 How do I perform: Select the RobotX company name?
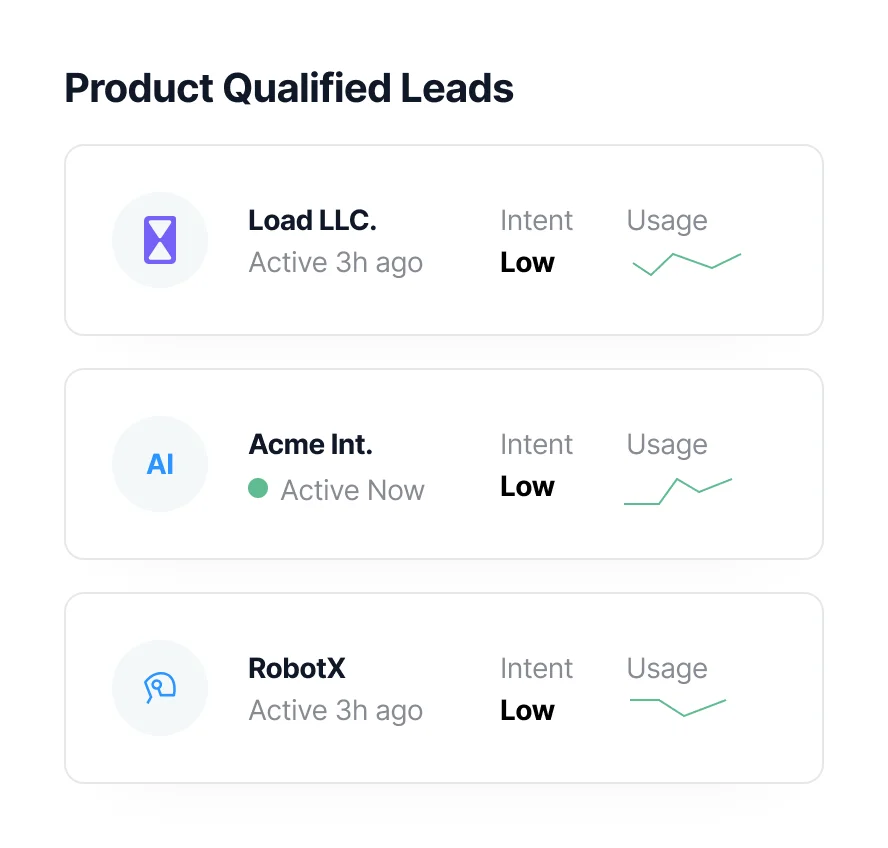(x=297, y=668)
